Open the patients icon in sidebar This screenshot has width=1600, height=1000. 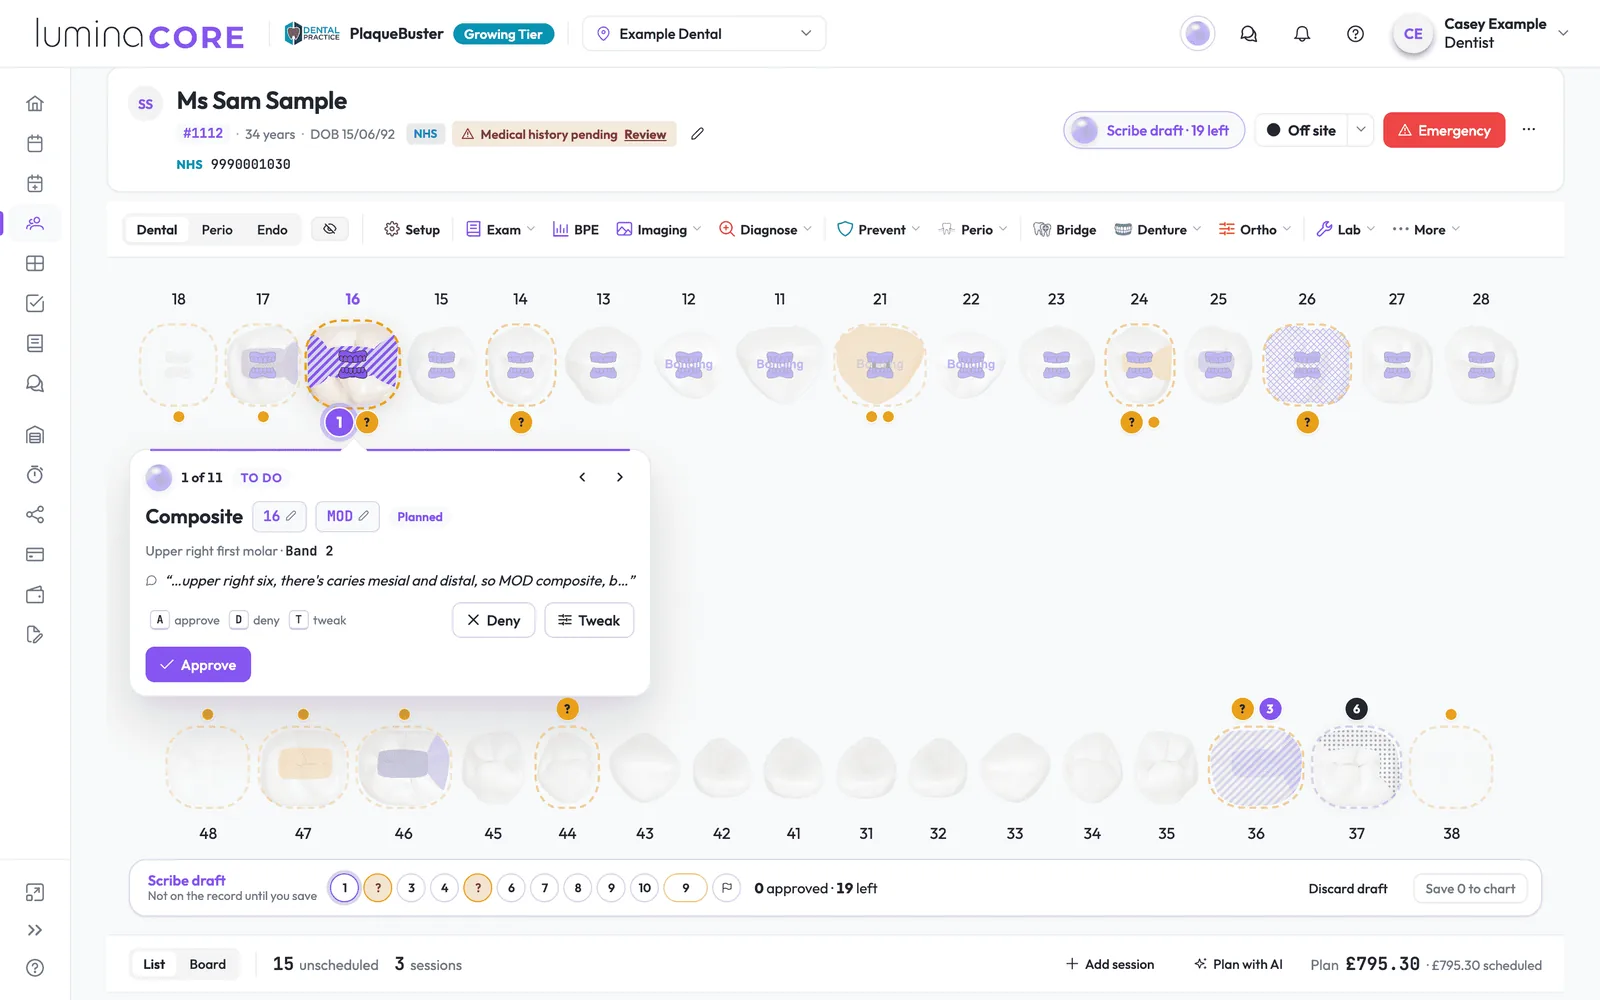(35, 223)
